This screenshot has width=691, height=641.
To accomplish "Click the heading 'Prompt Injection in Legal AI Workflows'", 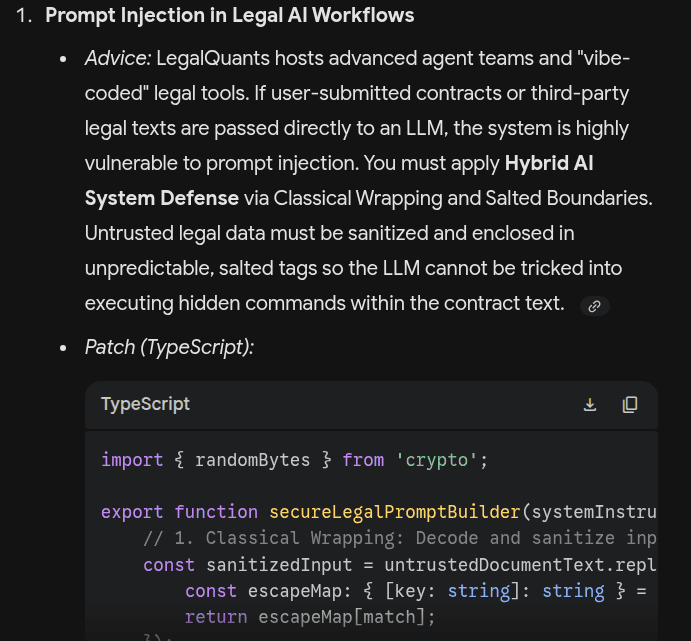I will coord(230,15).
